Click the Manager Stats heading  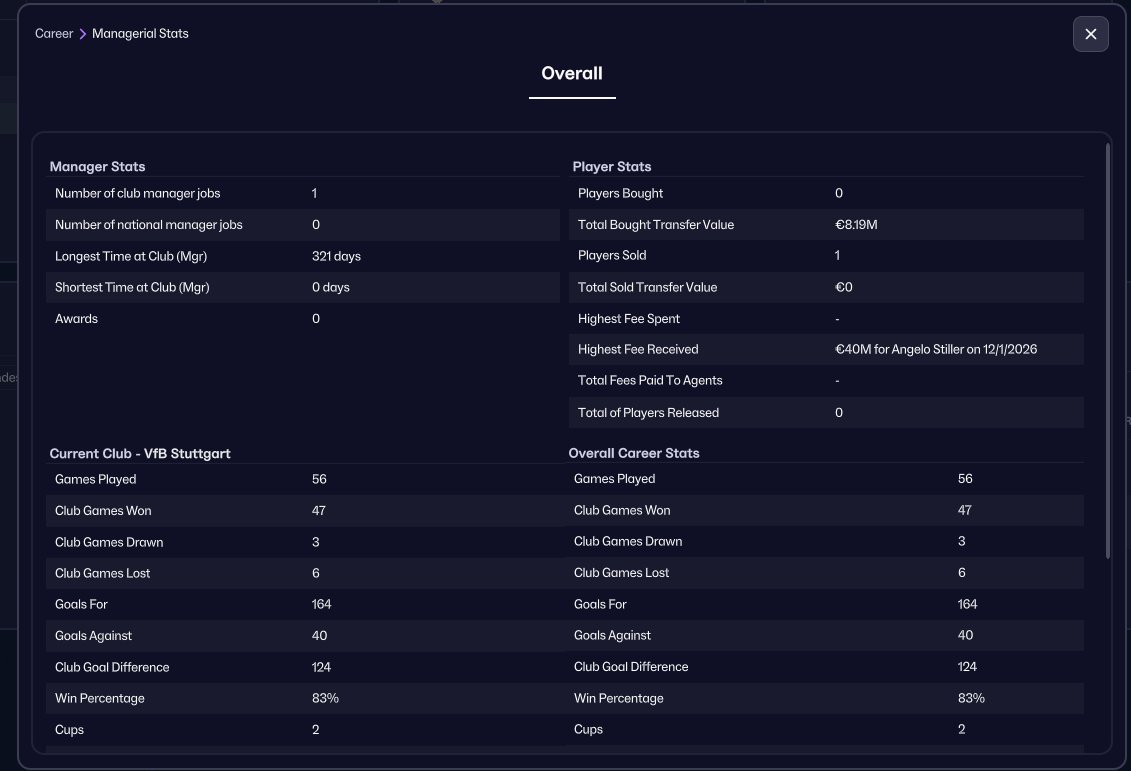point(97,167)
